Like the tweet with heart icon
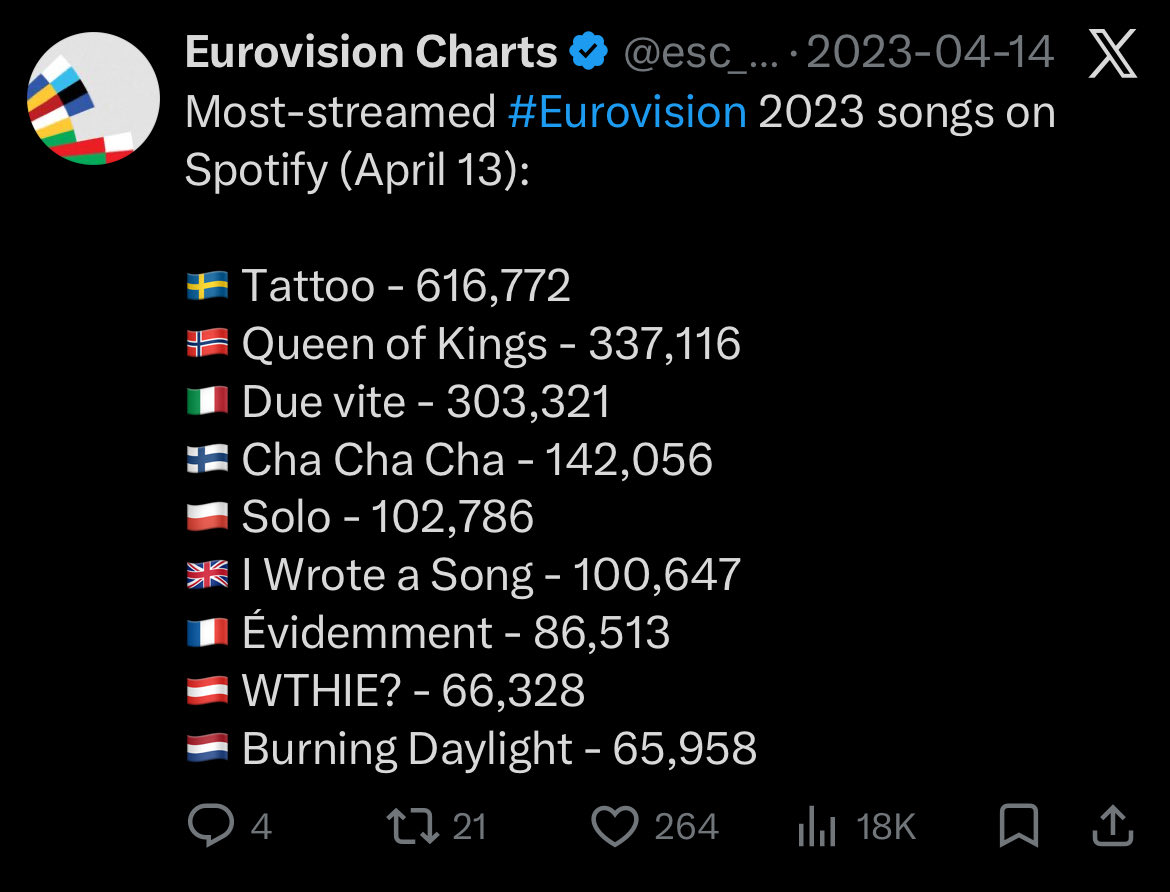Viewport: 1170px width, 892px height. click(615, 827)
